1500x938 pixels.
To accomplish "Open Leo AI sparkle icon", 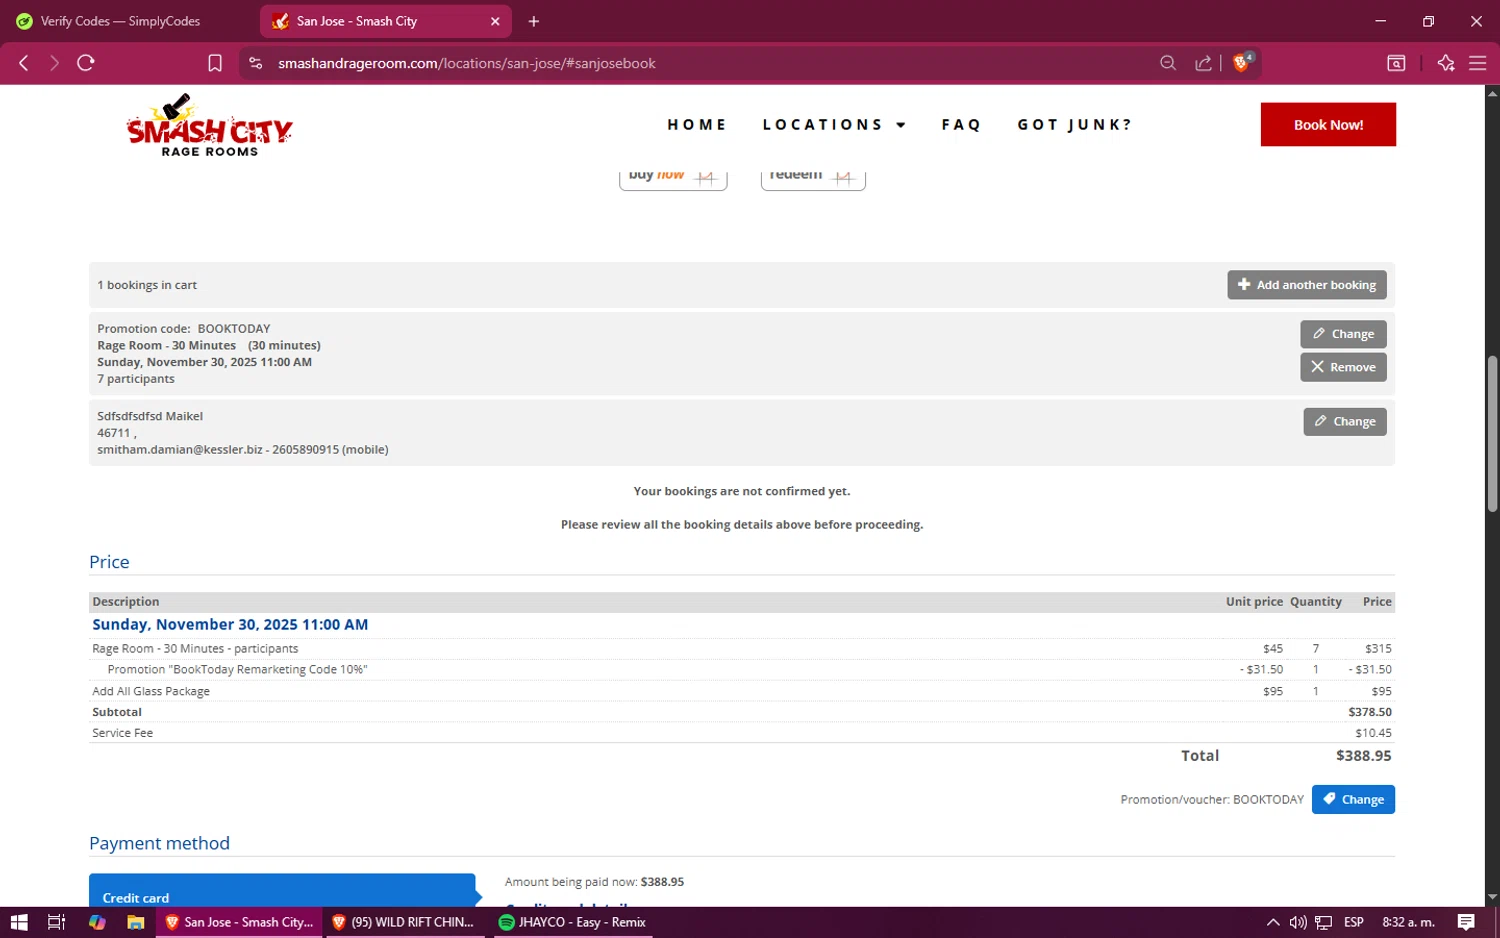I will [x=1446, y=63].
